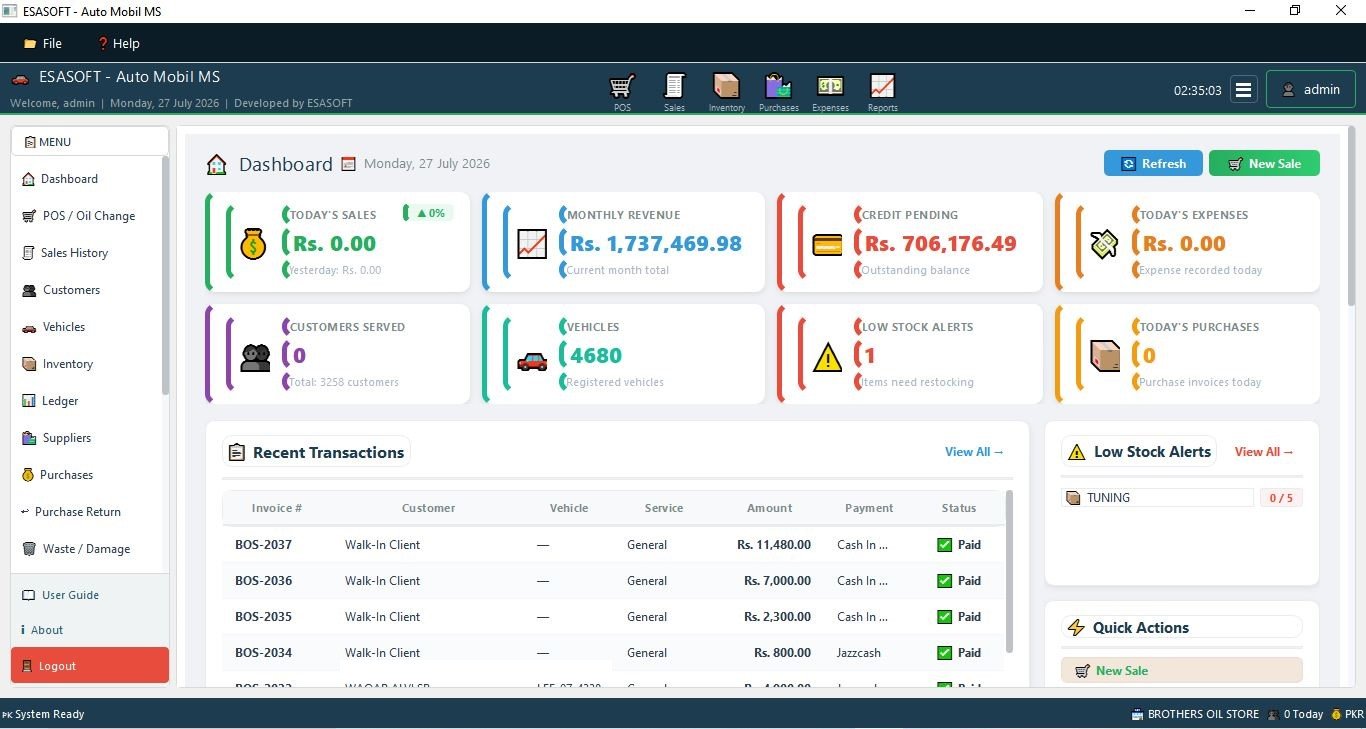The height and width of the screenshot is (729, 1366).
Task: Click the hamburger menu button beside clock
Action: 1243,89
